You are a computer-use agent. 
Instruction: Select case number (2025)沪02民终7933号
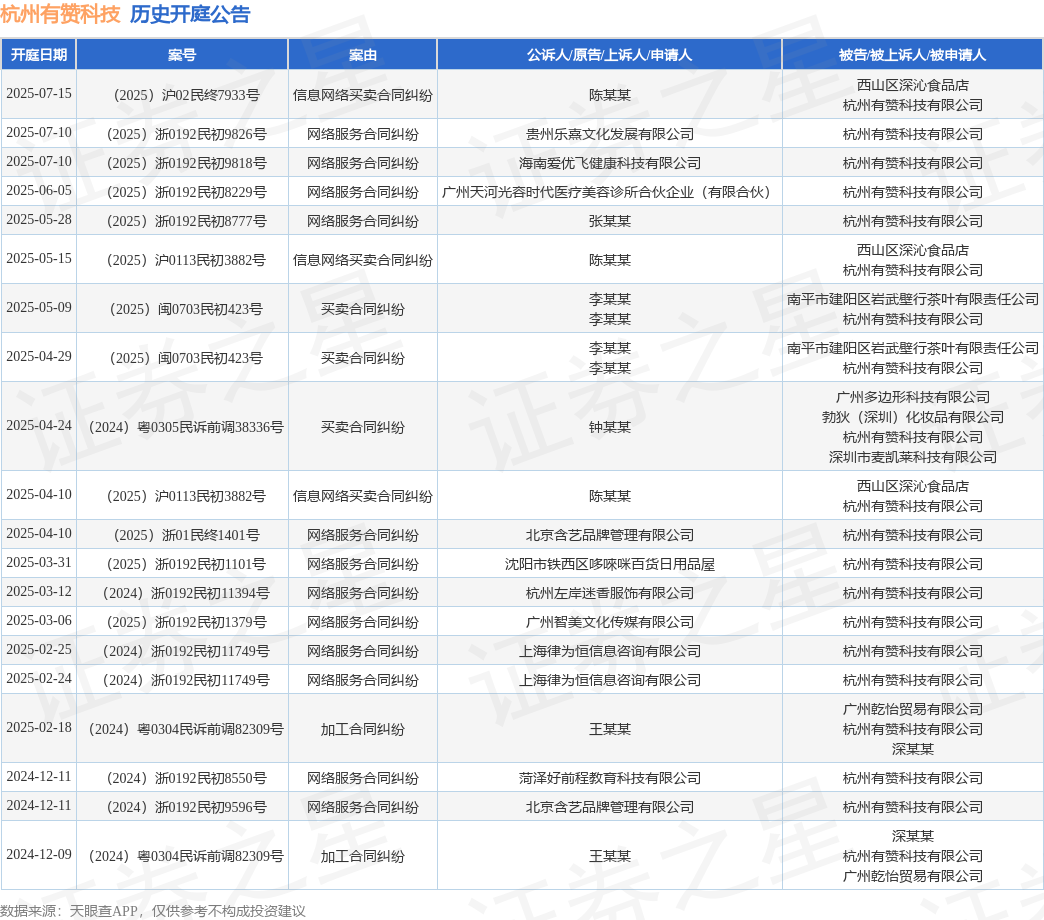point(186,95)
